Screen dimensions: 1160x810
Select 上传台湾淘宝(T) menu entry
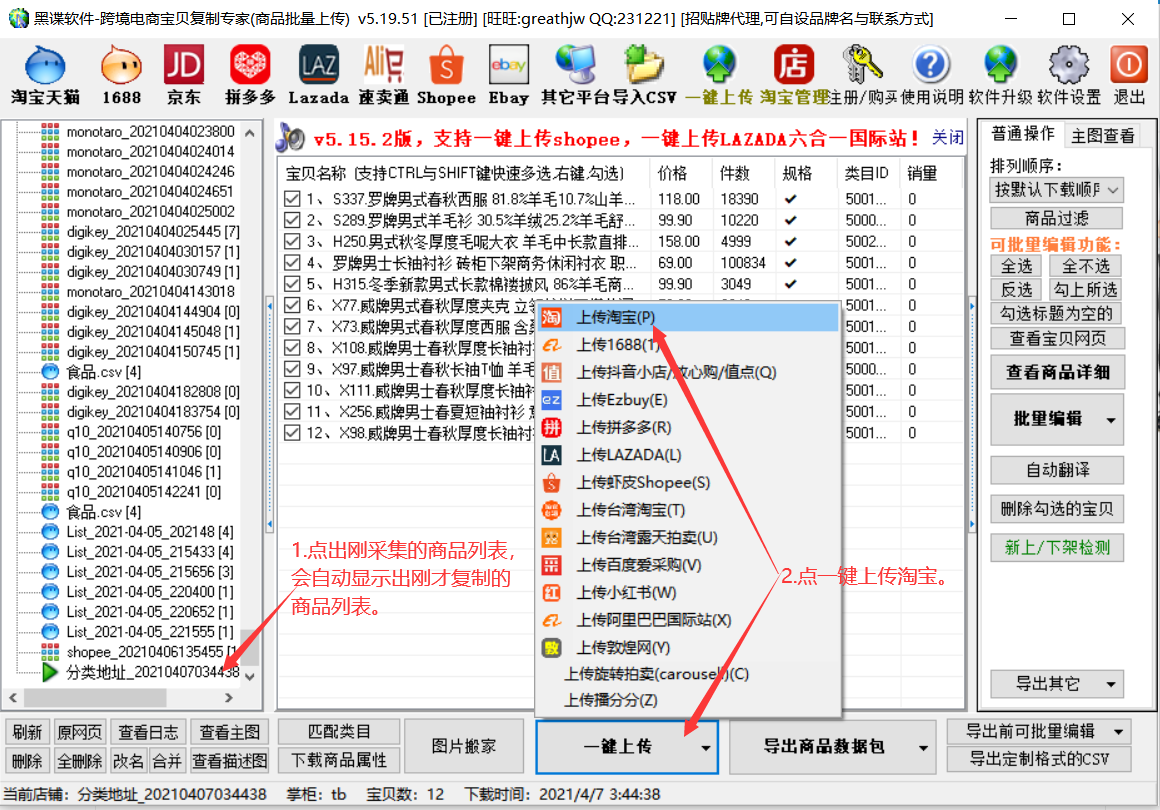689,510
